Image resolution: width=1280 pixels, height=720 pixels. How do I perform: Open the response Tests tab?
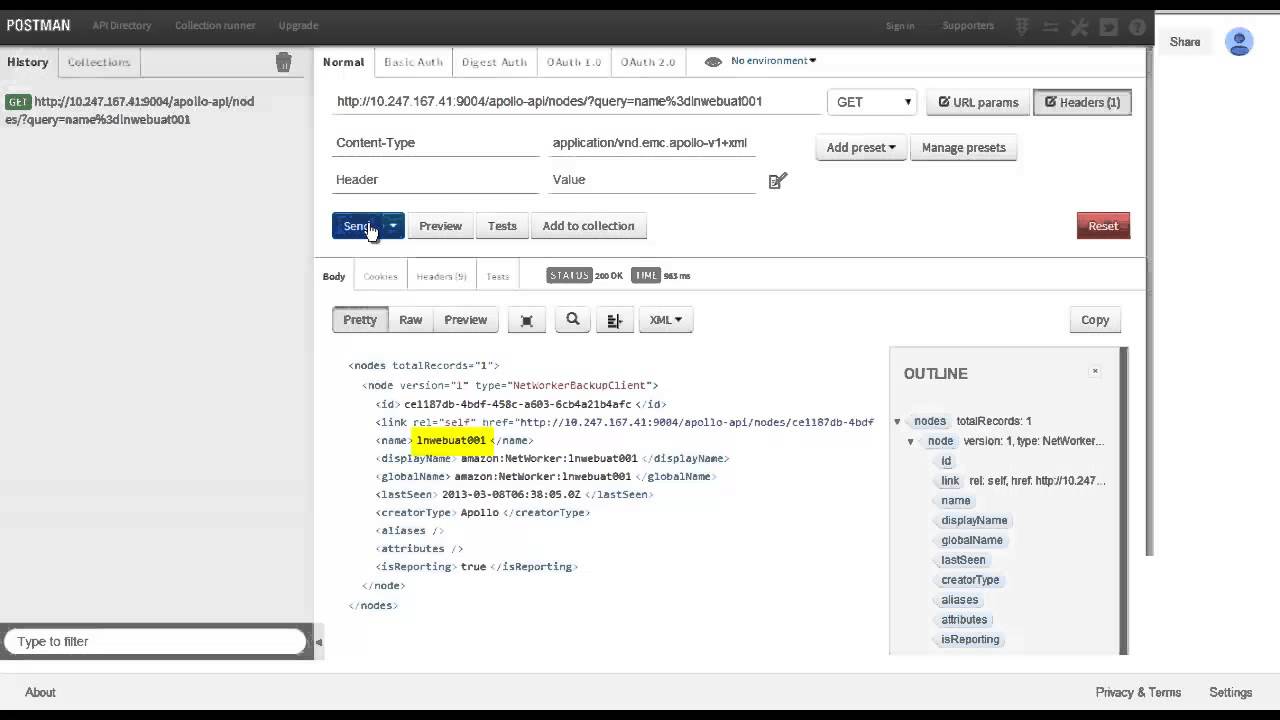click(x=498, y=276)
